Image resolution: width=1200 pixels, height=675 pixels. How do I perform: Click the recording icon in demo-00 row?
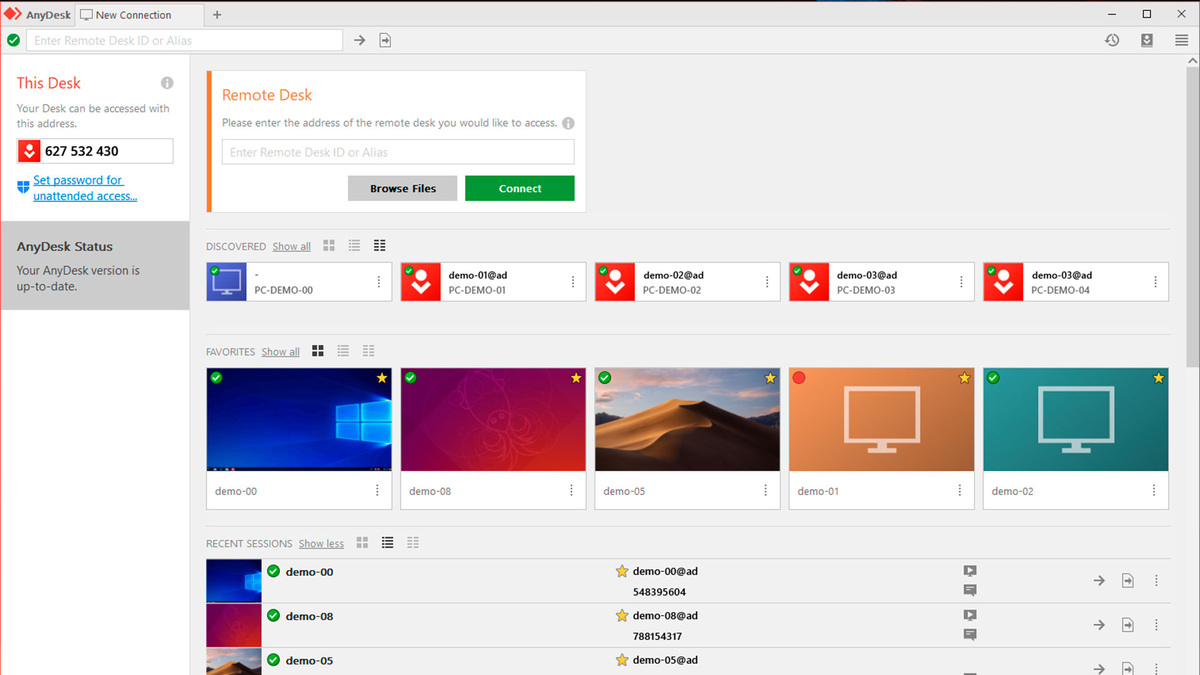click(969, 571)
